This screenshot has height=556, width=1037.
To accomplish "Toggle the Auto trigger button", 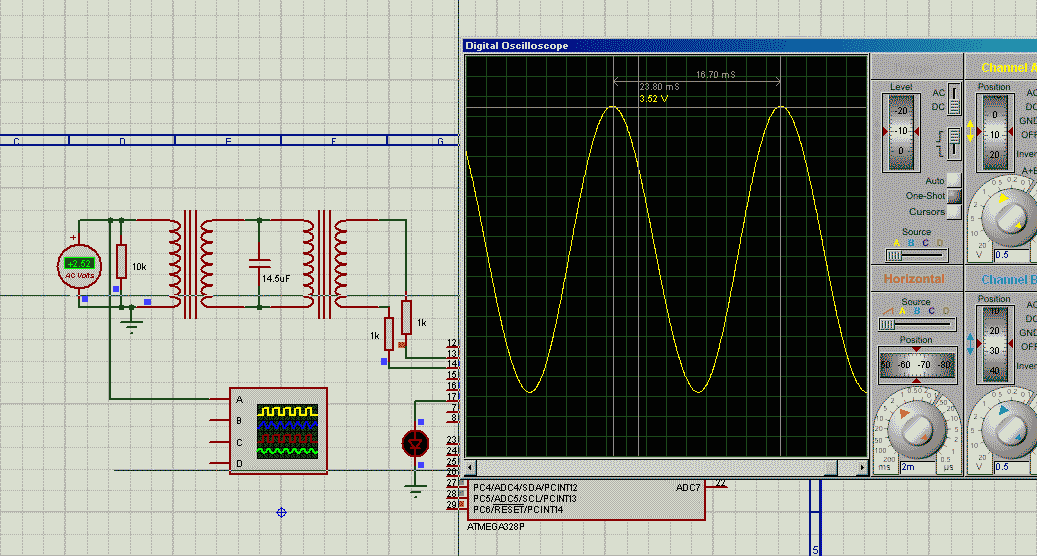I will [954, 180].
